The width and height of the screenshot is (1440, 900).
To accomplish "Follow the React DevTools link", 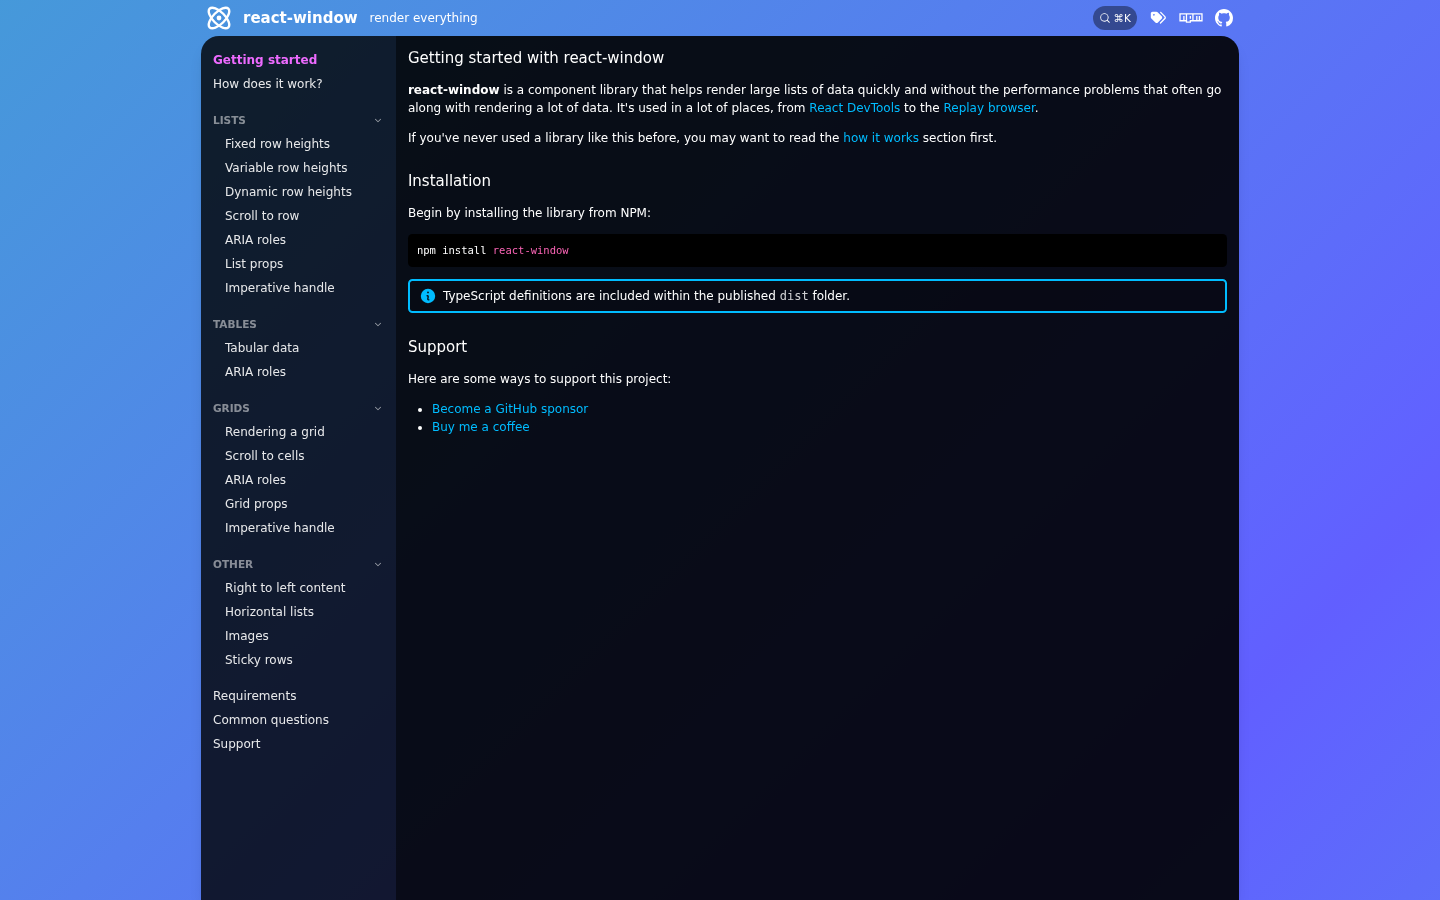I will [x=854, y=108].
